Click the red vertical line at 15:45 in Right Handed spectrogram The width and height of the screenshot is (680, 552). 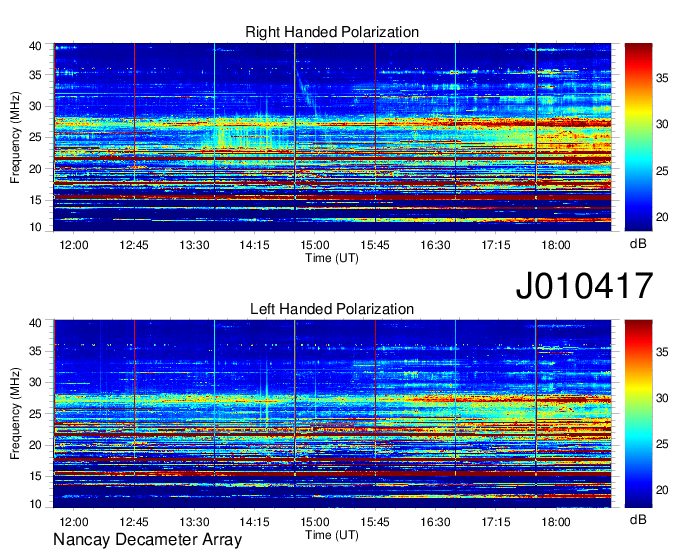click(x=376, y=108)
